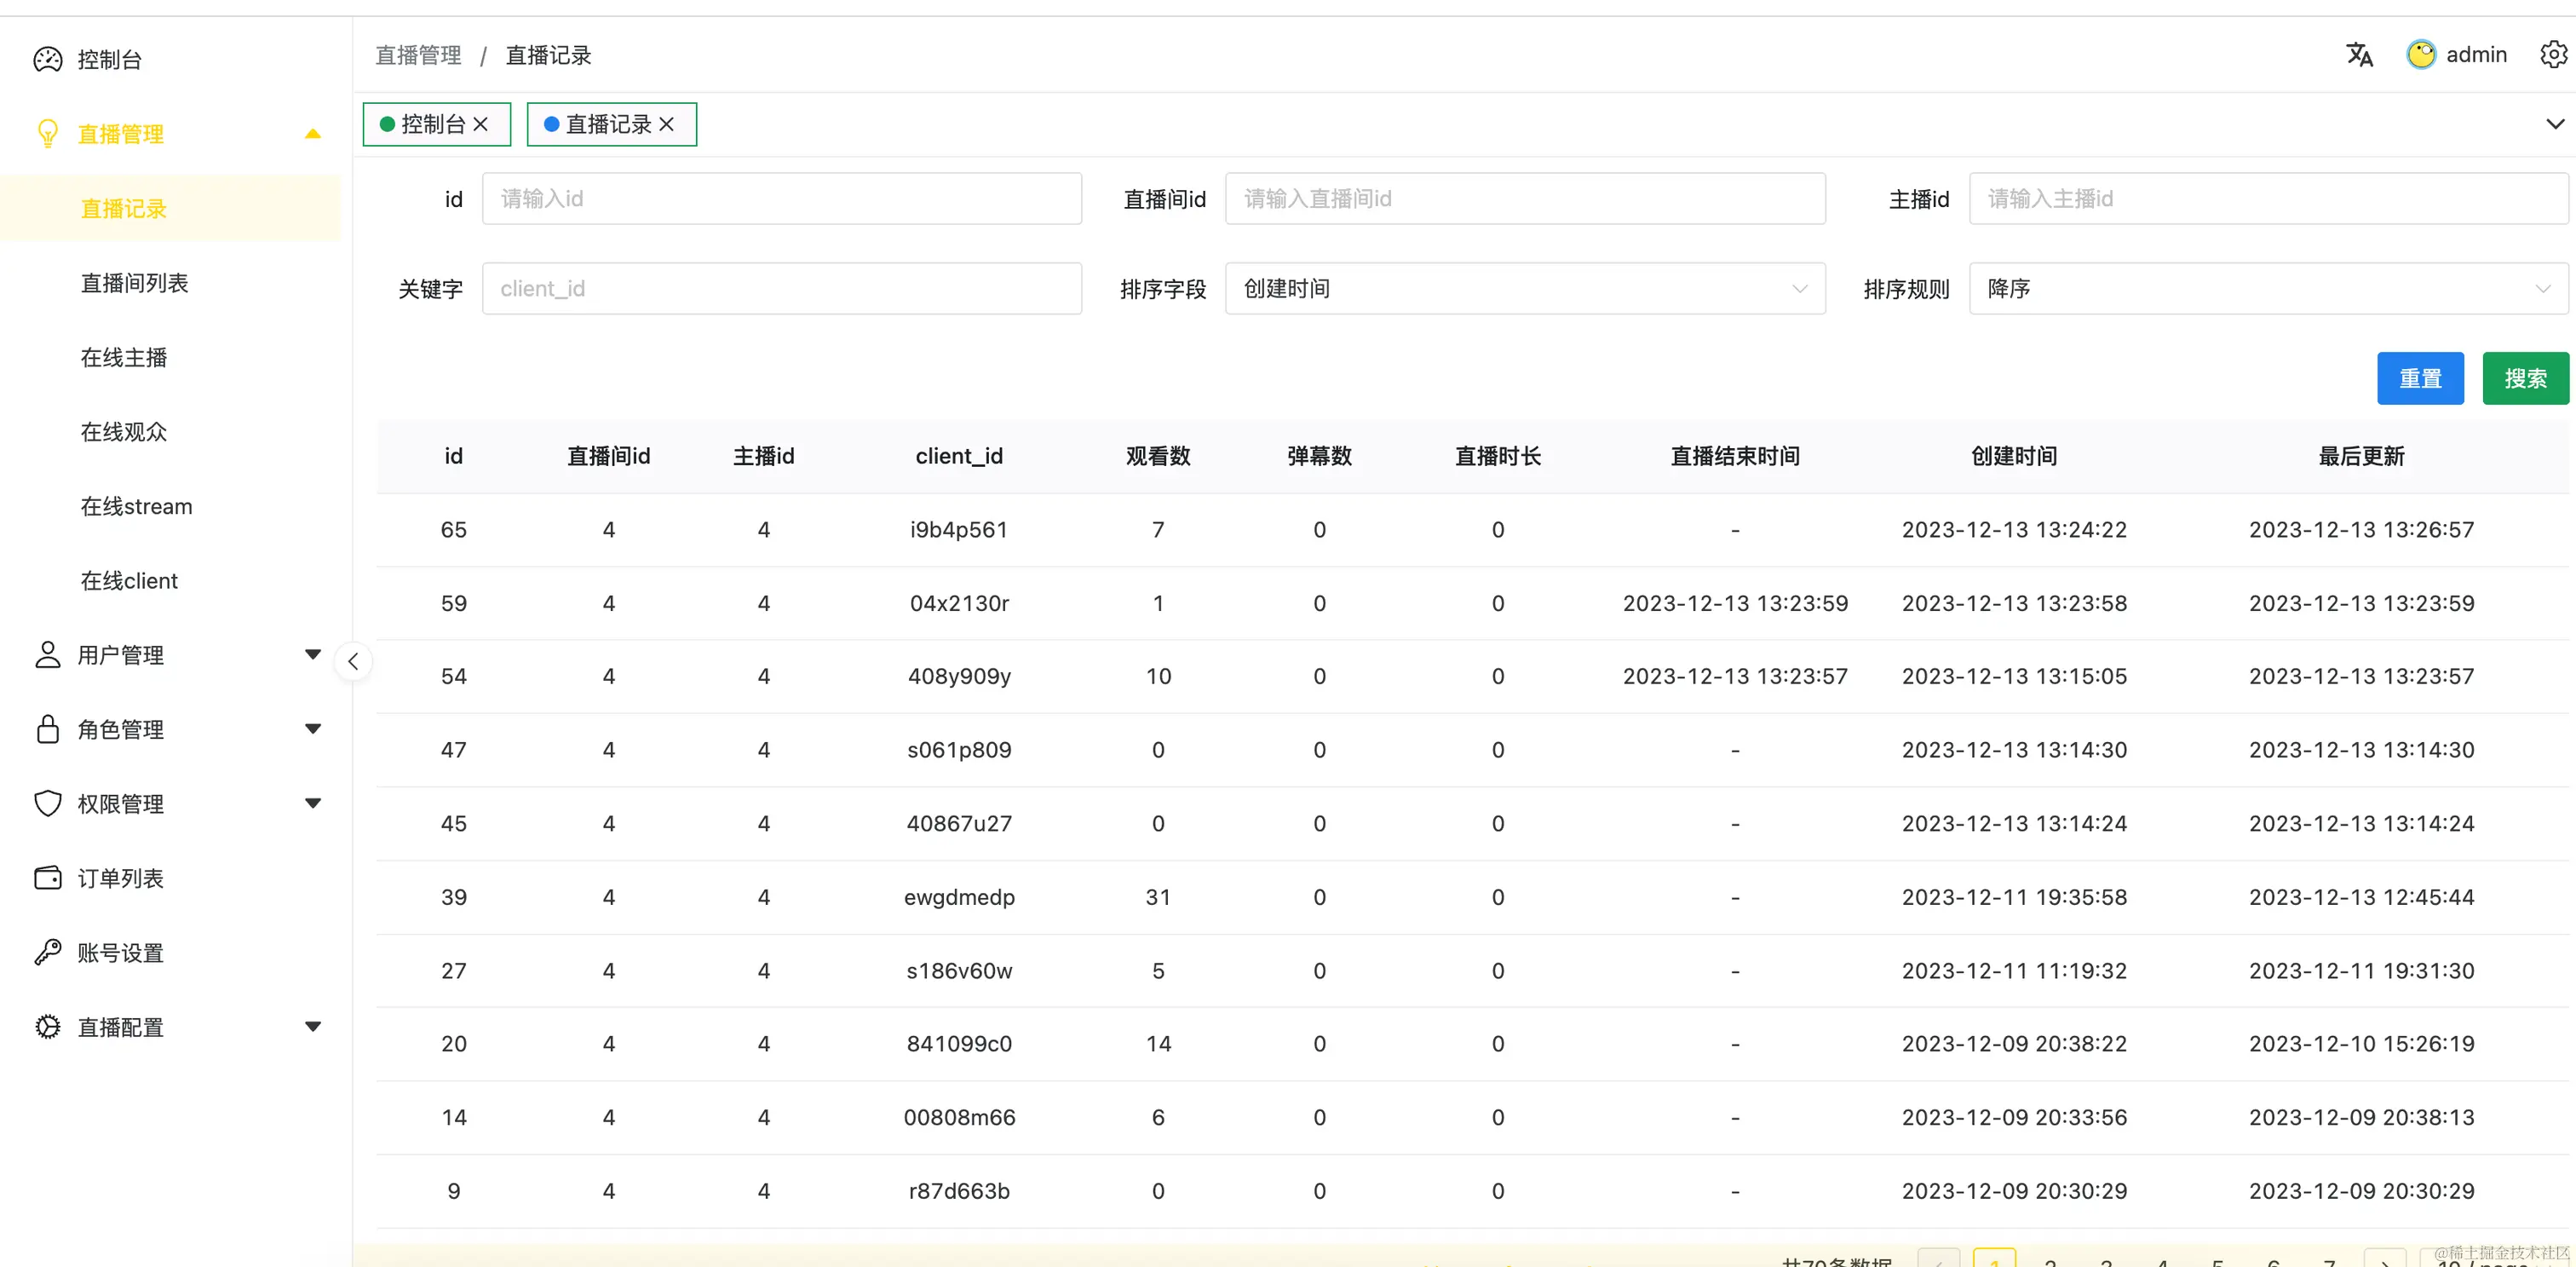Click the admin username
The image size is (2576, 1267).
coord(2476,55)
